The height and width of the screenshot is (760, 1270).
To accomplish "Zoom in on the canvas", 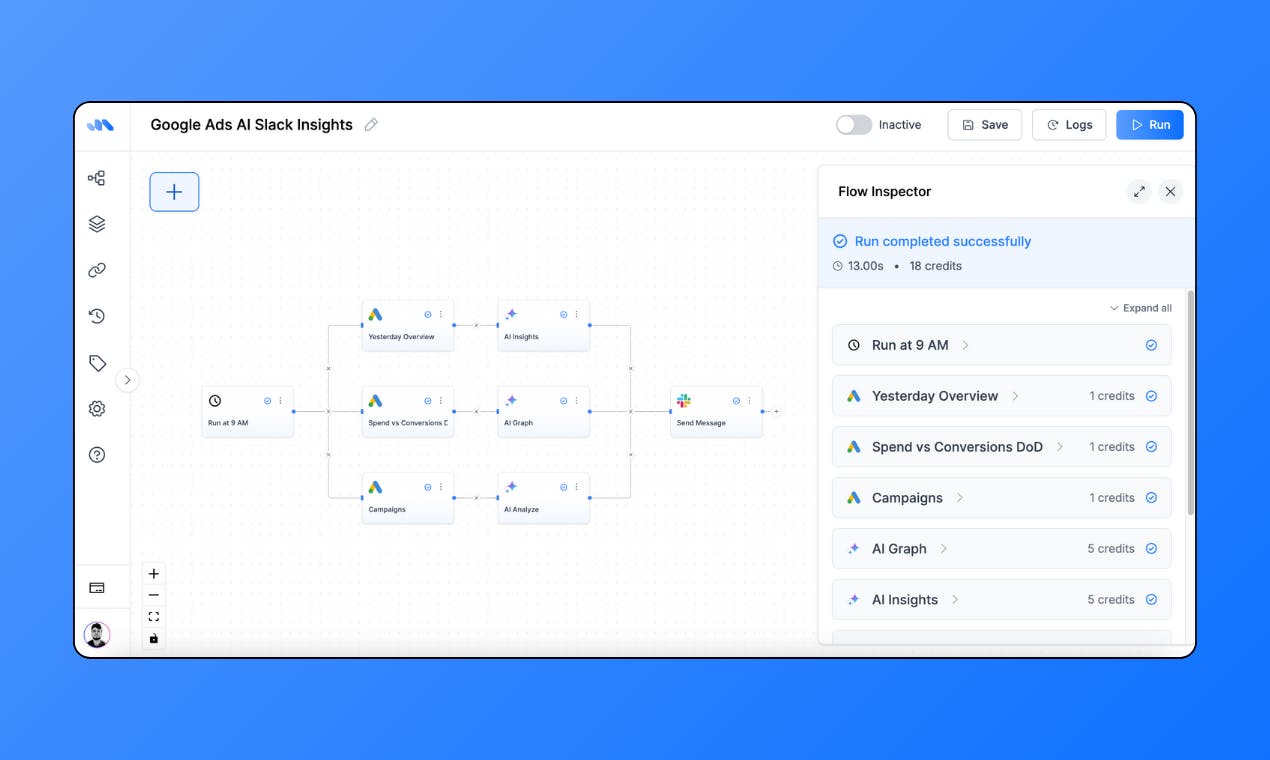I will pos(154,574).
